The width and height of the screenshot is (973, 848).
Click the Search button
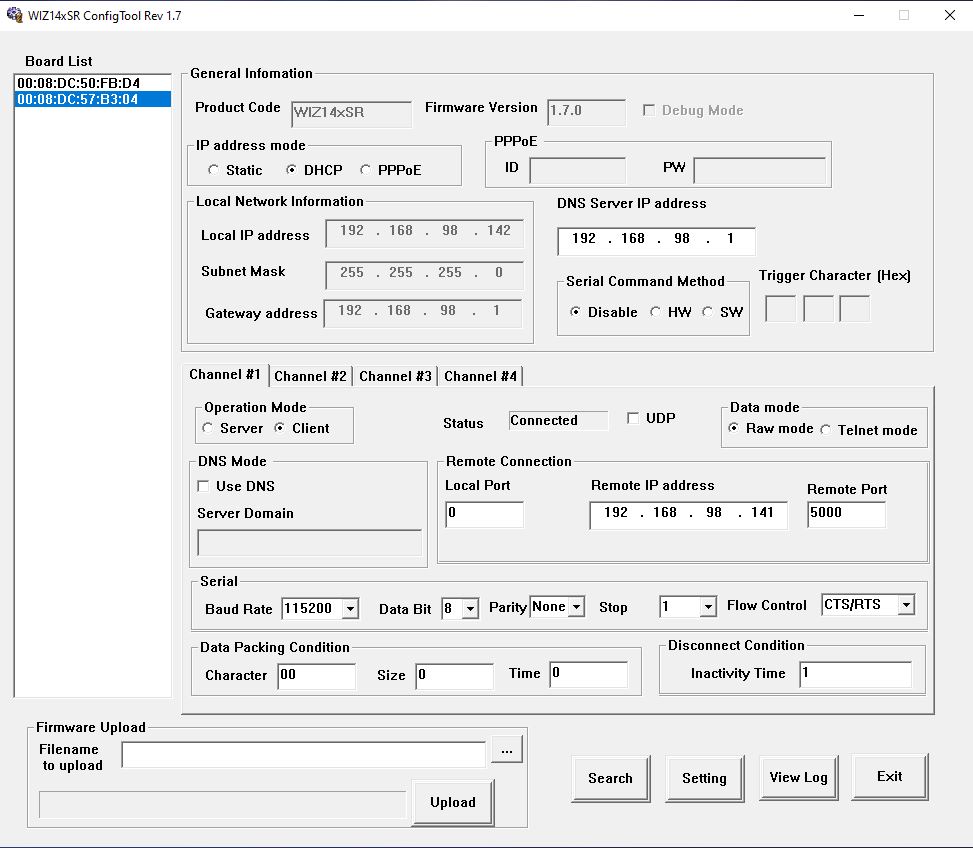coord(611,779)
